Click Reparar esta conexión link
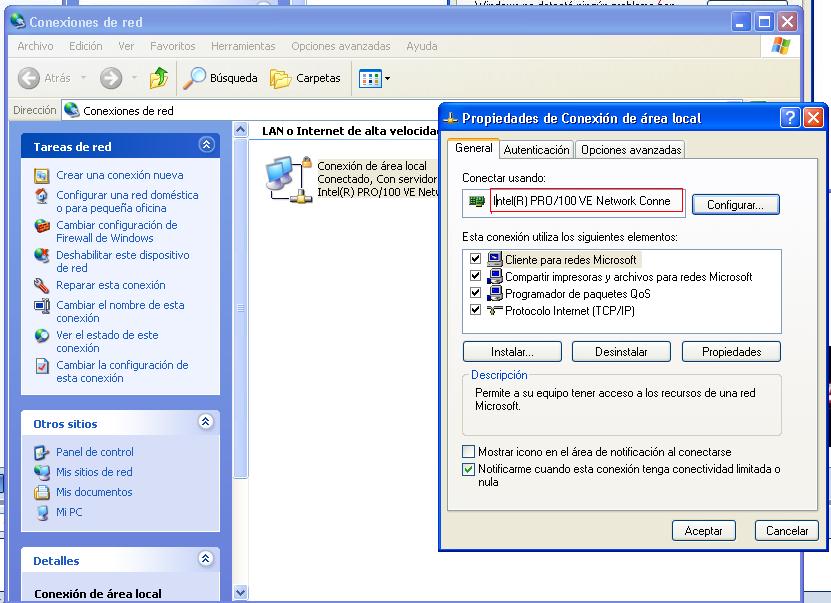The image size is (831, 603). tap(111, 285)
